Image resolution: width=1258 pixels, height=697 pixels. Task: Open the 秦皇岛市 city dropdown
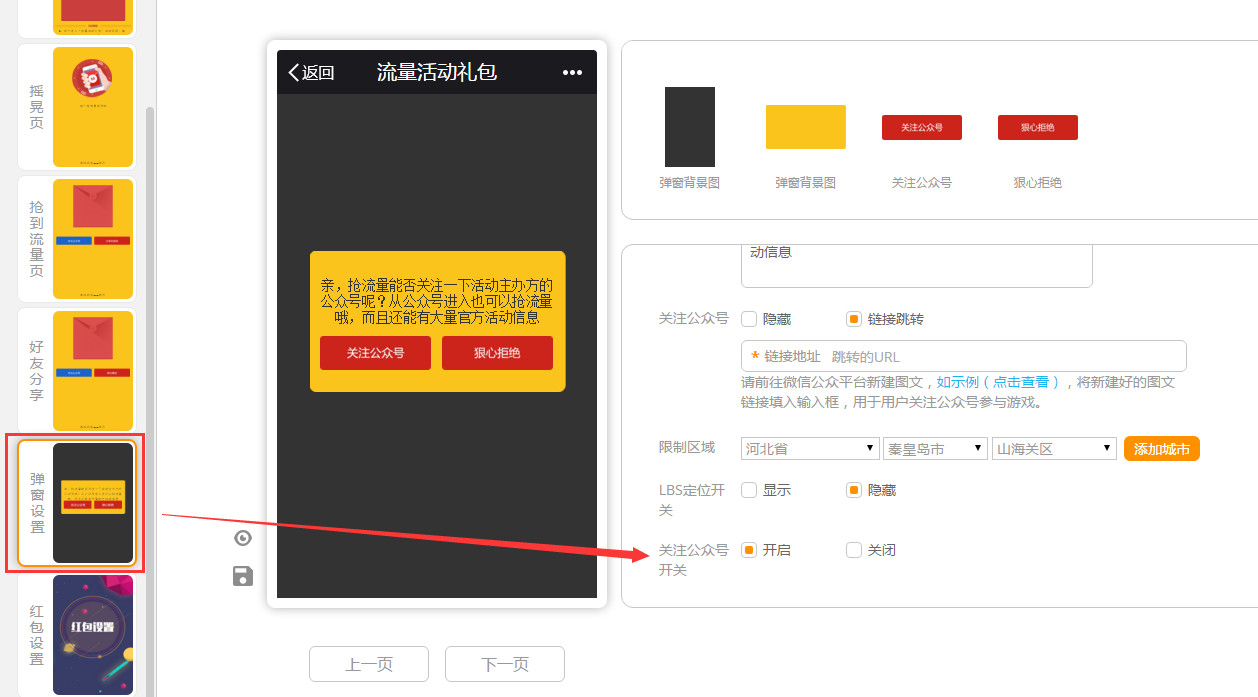(x=935, y=449)
